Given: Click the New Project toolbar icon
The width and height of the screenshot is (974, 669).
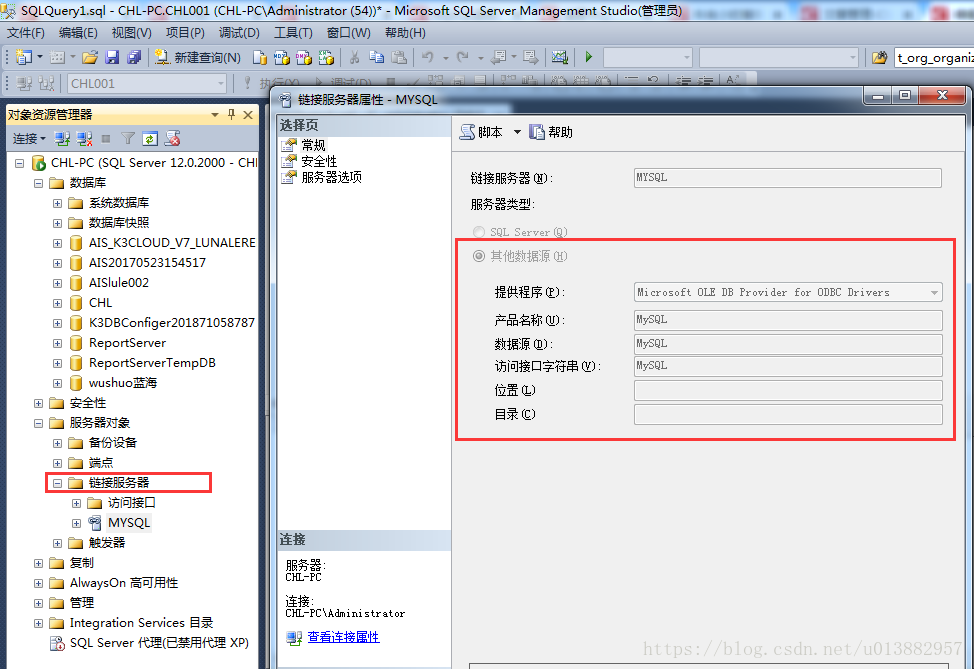Looking at the screenshot, I should [24, 57].
